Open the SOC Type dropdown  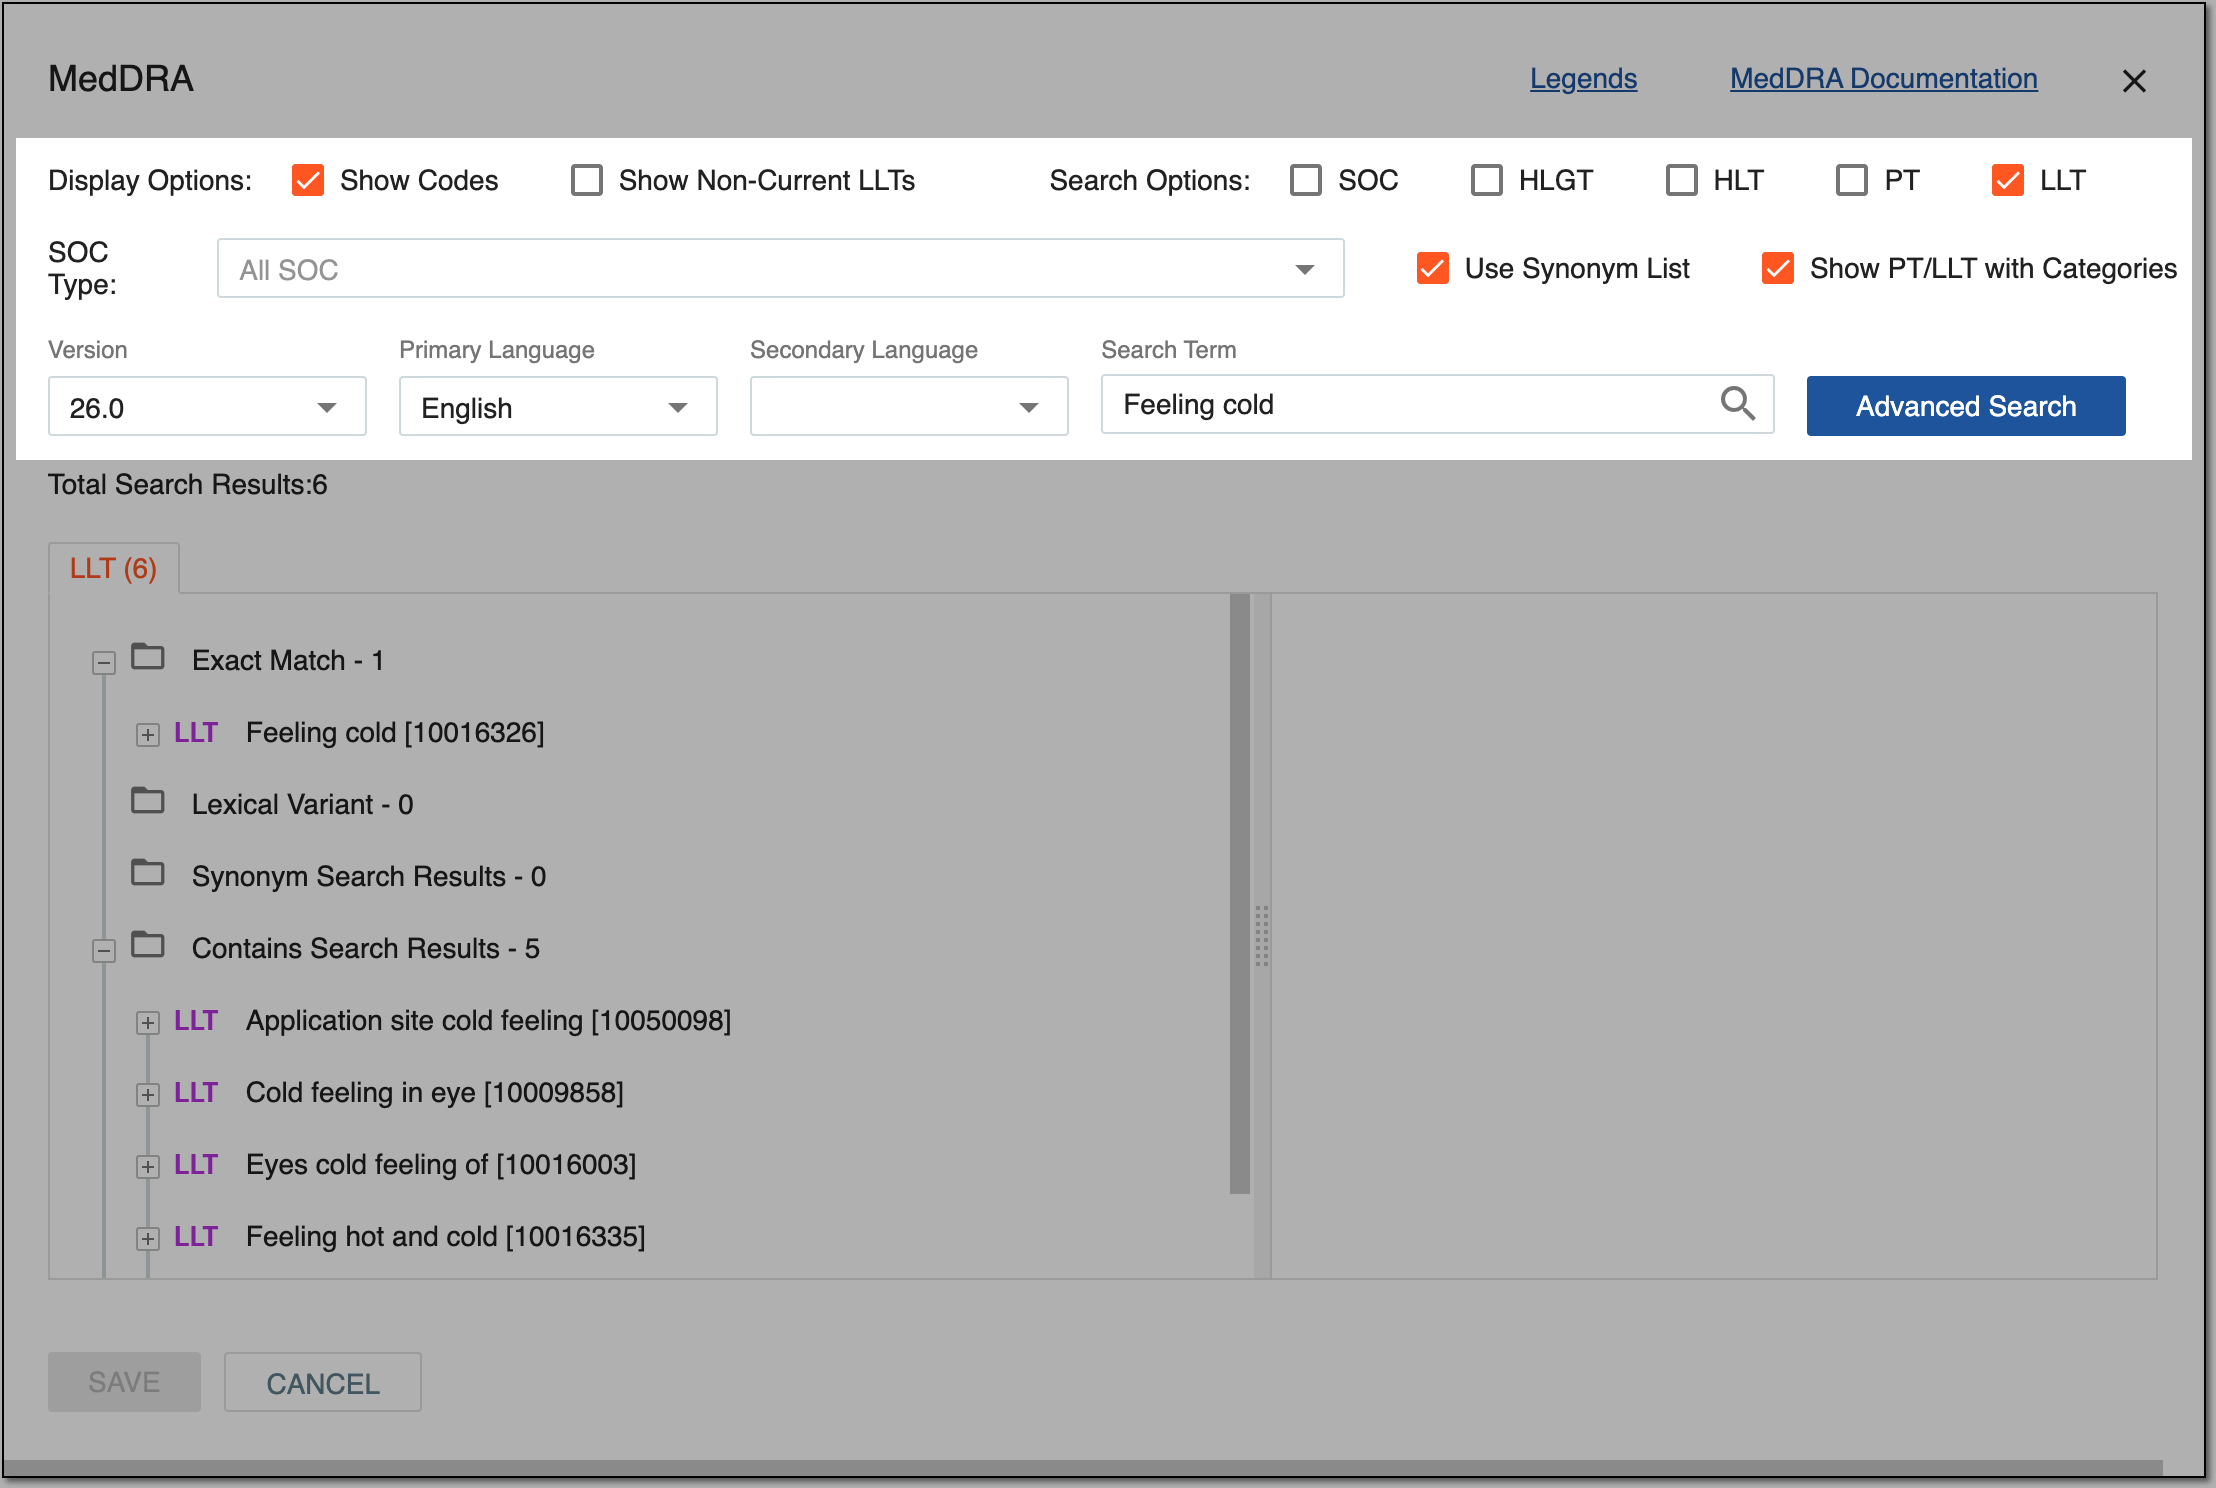coord(780,268)
